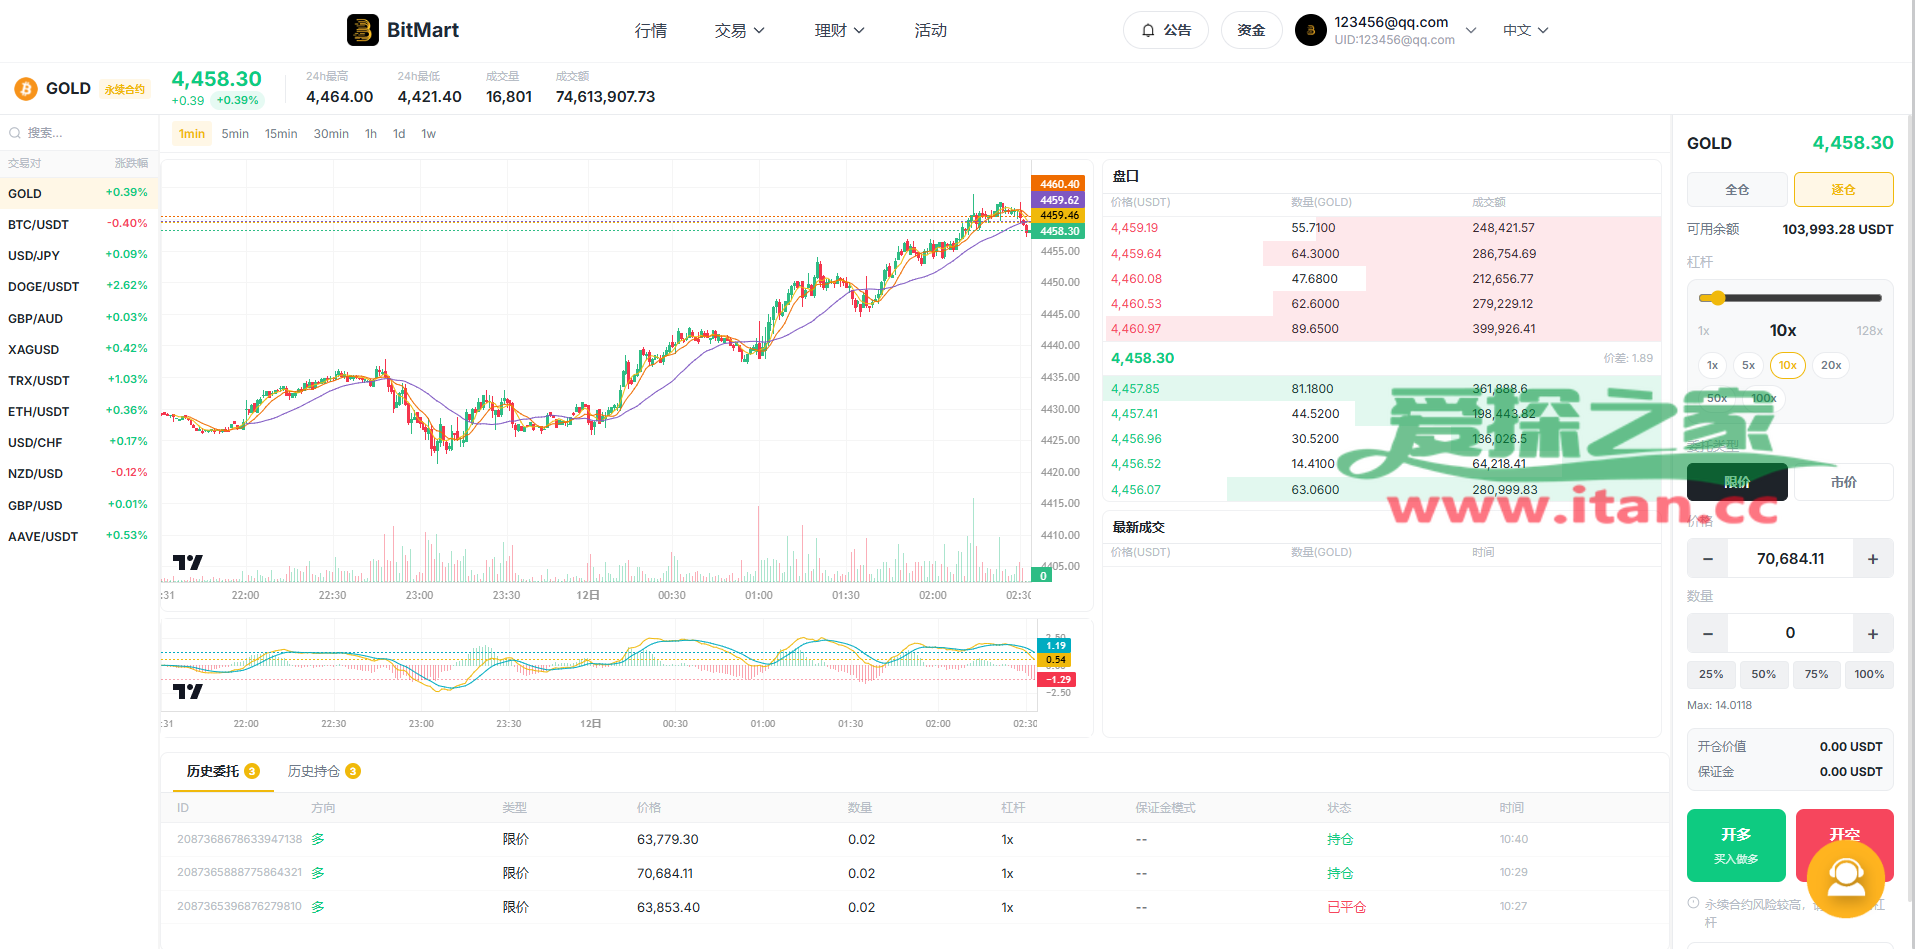1915x949 pixels.
Task: Click the leverage slider track
Action: pos(1791,298)
